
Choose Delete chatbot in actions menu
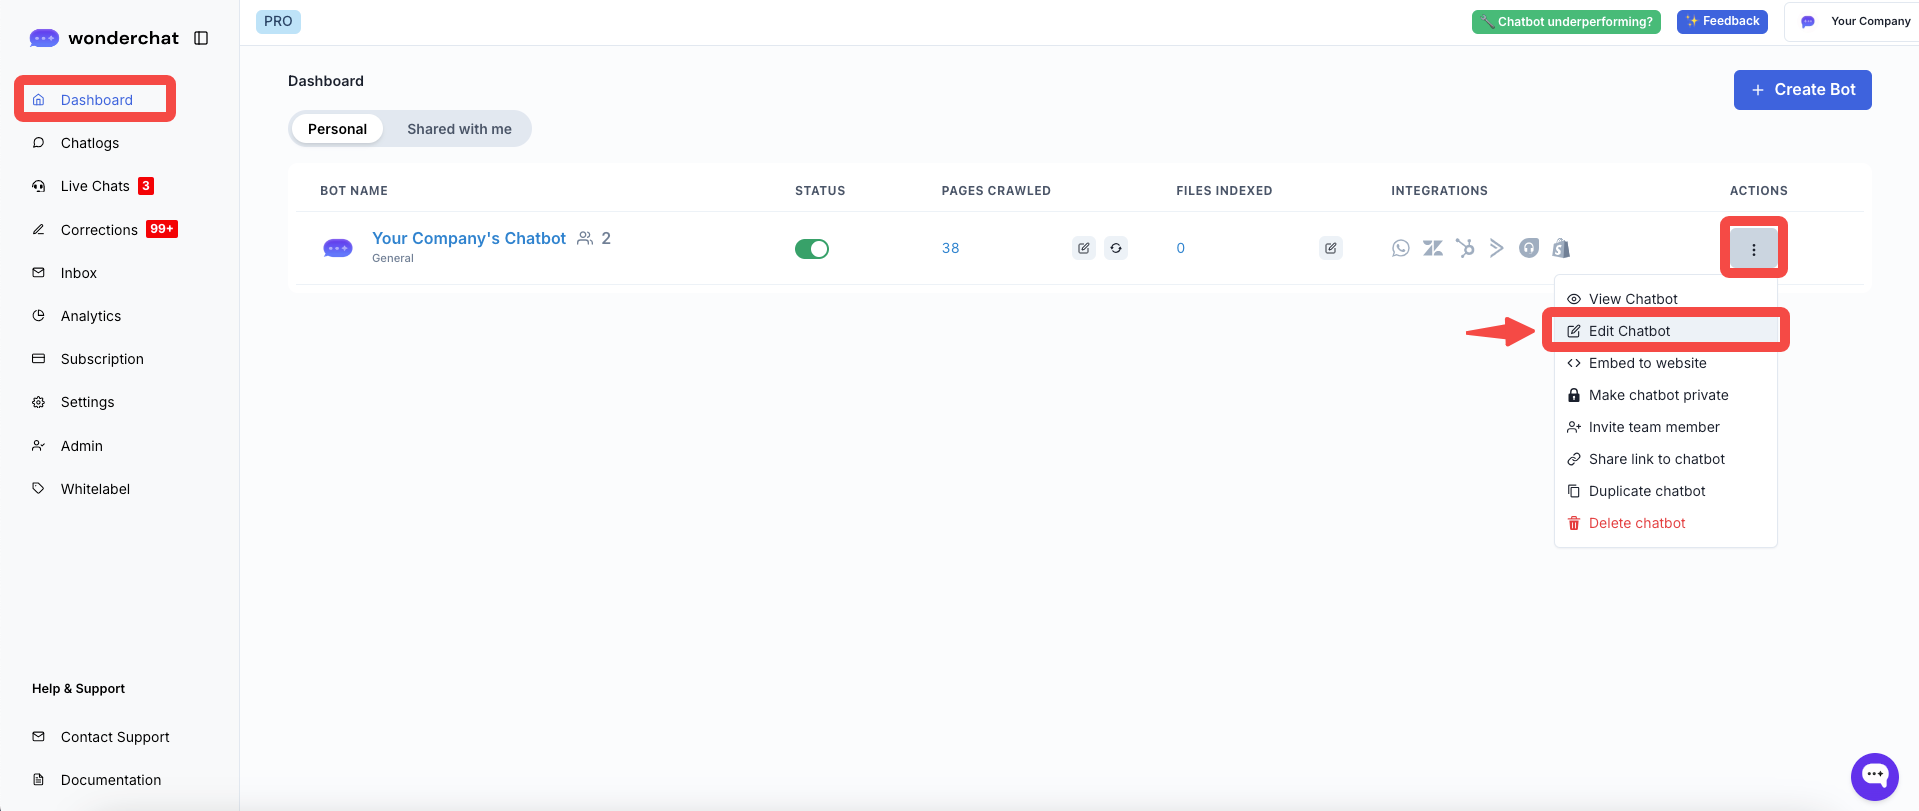[1636, 523]
